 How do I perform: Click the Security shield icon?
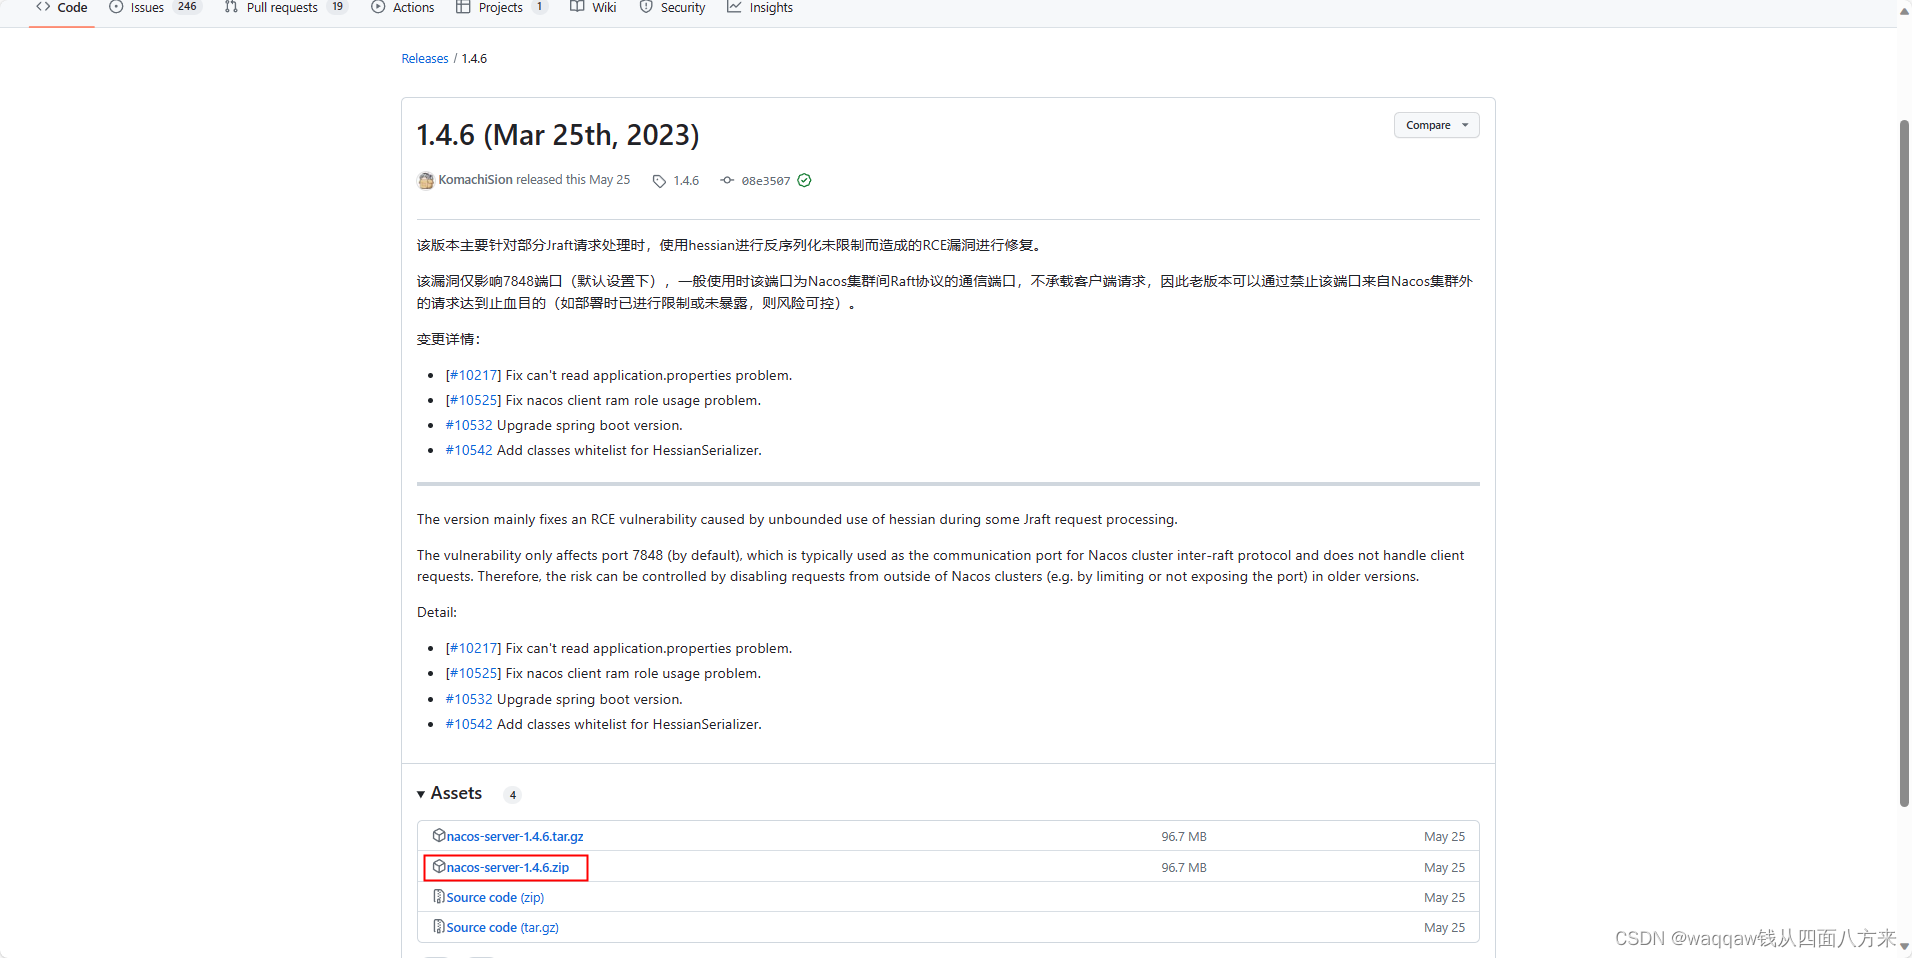[646, 7]
